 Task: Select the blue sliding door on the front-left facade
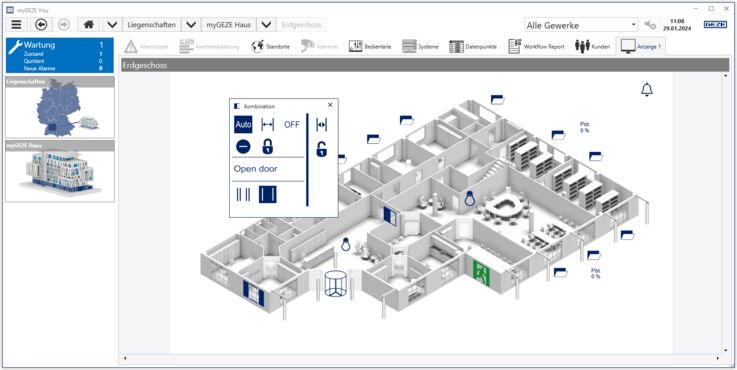click(254, 293)
